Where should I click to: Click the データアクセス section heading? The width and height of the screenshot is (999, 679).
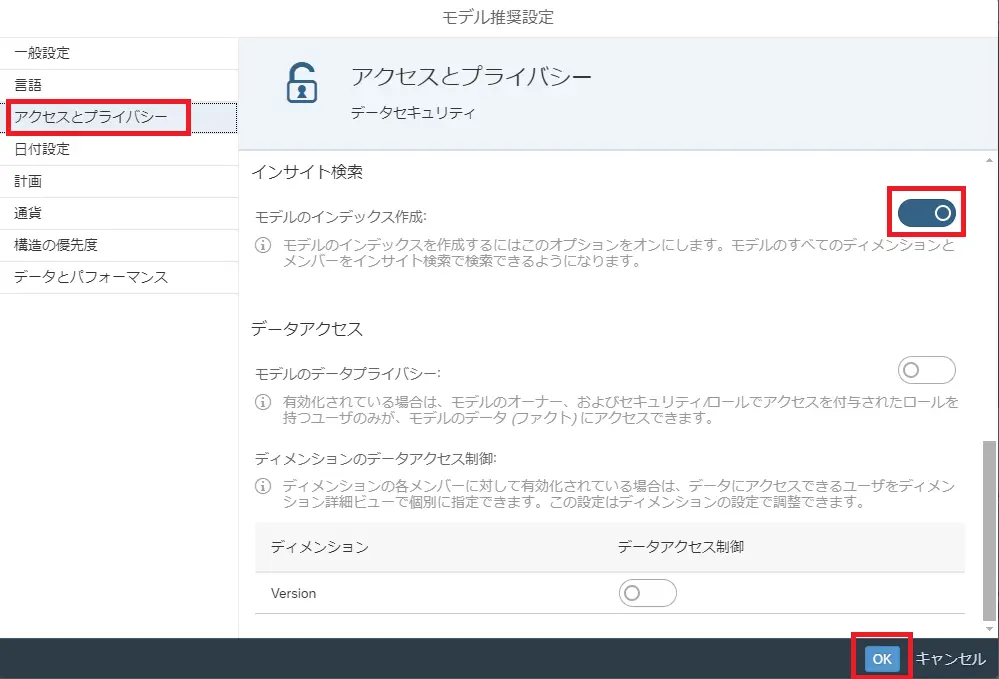[x=307, y=329]
